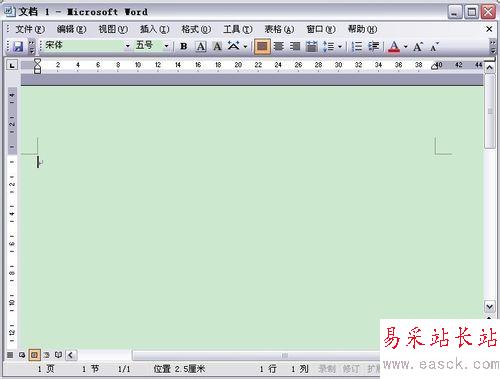Switch to Outline view icon

coord(47,355)
